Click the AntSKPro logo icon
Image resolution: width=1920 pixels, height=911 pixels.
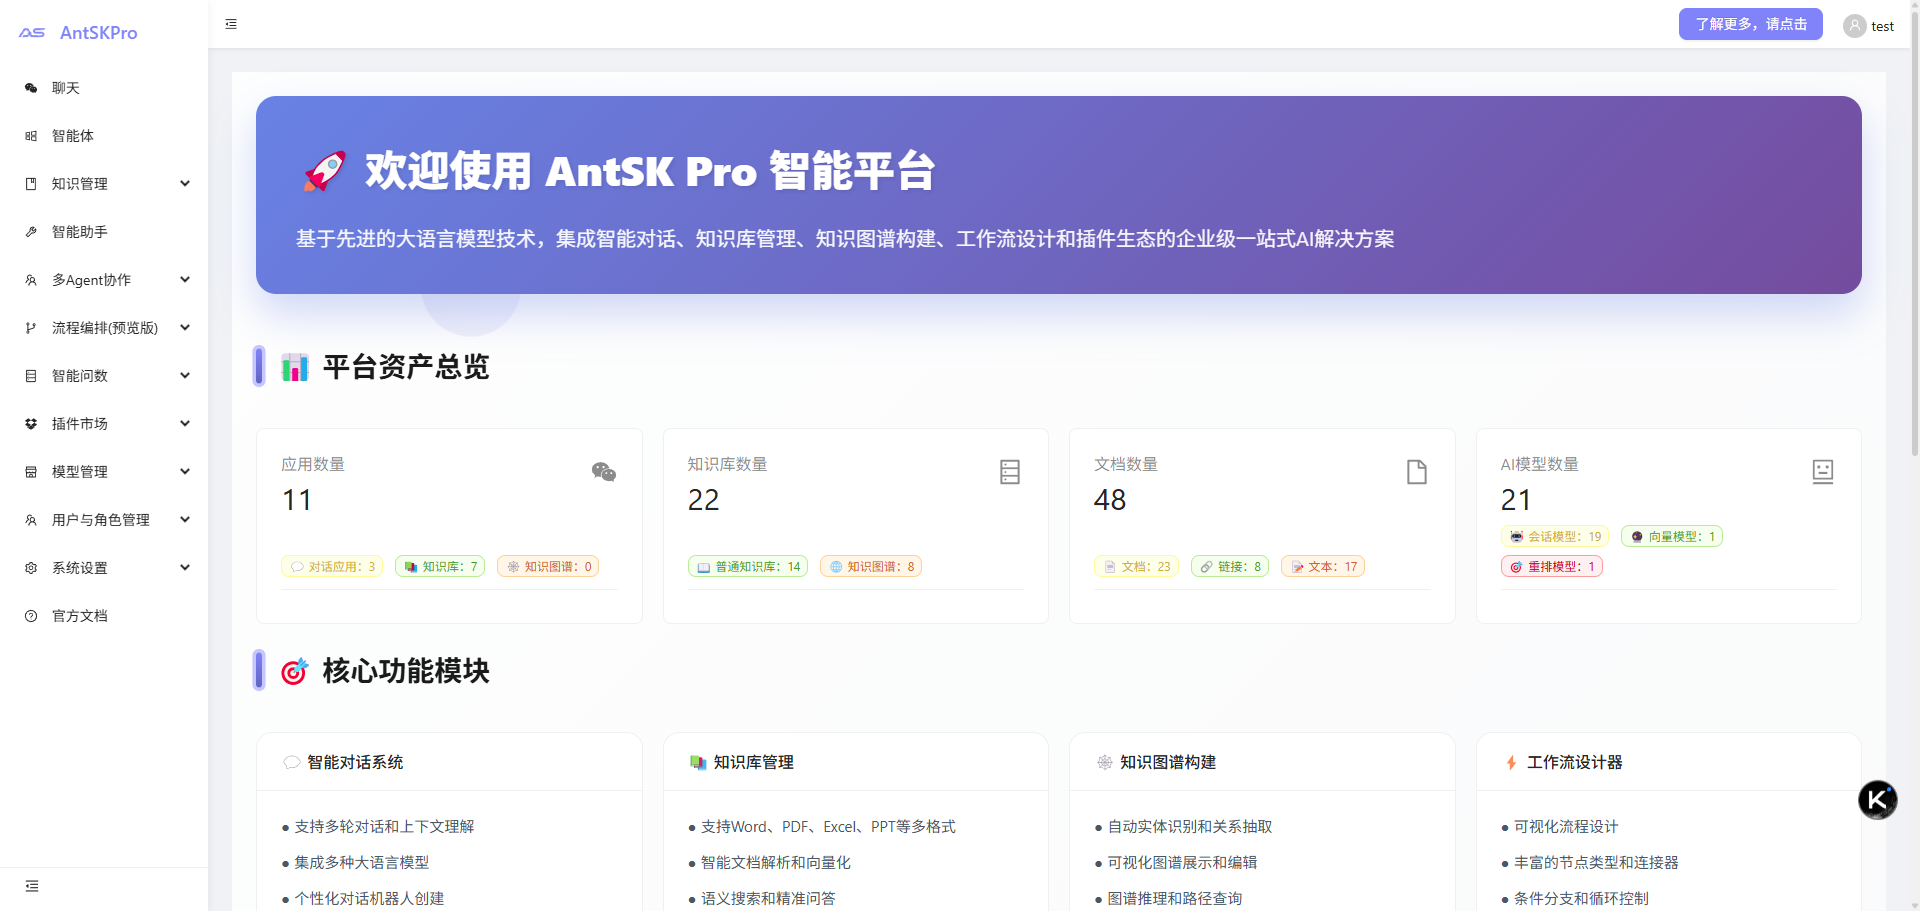pos(32,33)
